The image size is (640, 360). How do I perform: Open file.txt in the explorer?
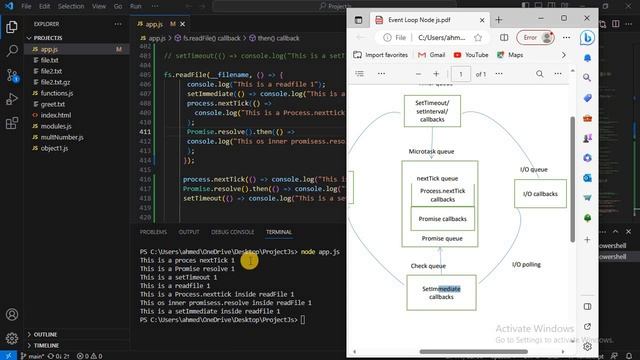49,60
